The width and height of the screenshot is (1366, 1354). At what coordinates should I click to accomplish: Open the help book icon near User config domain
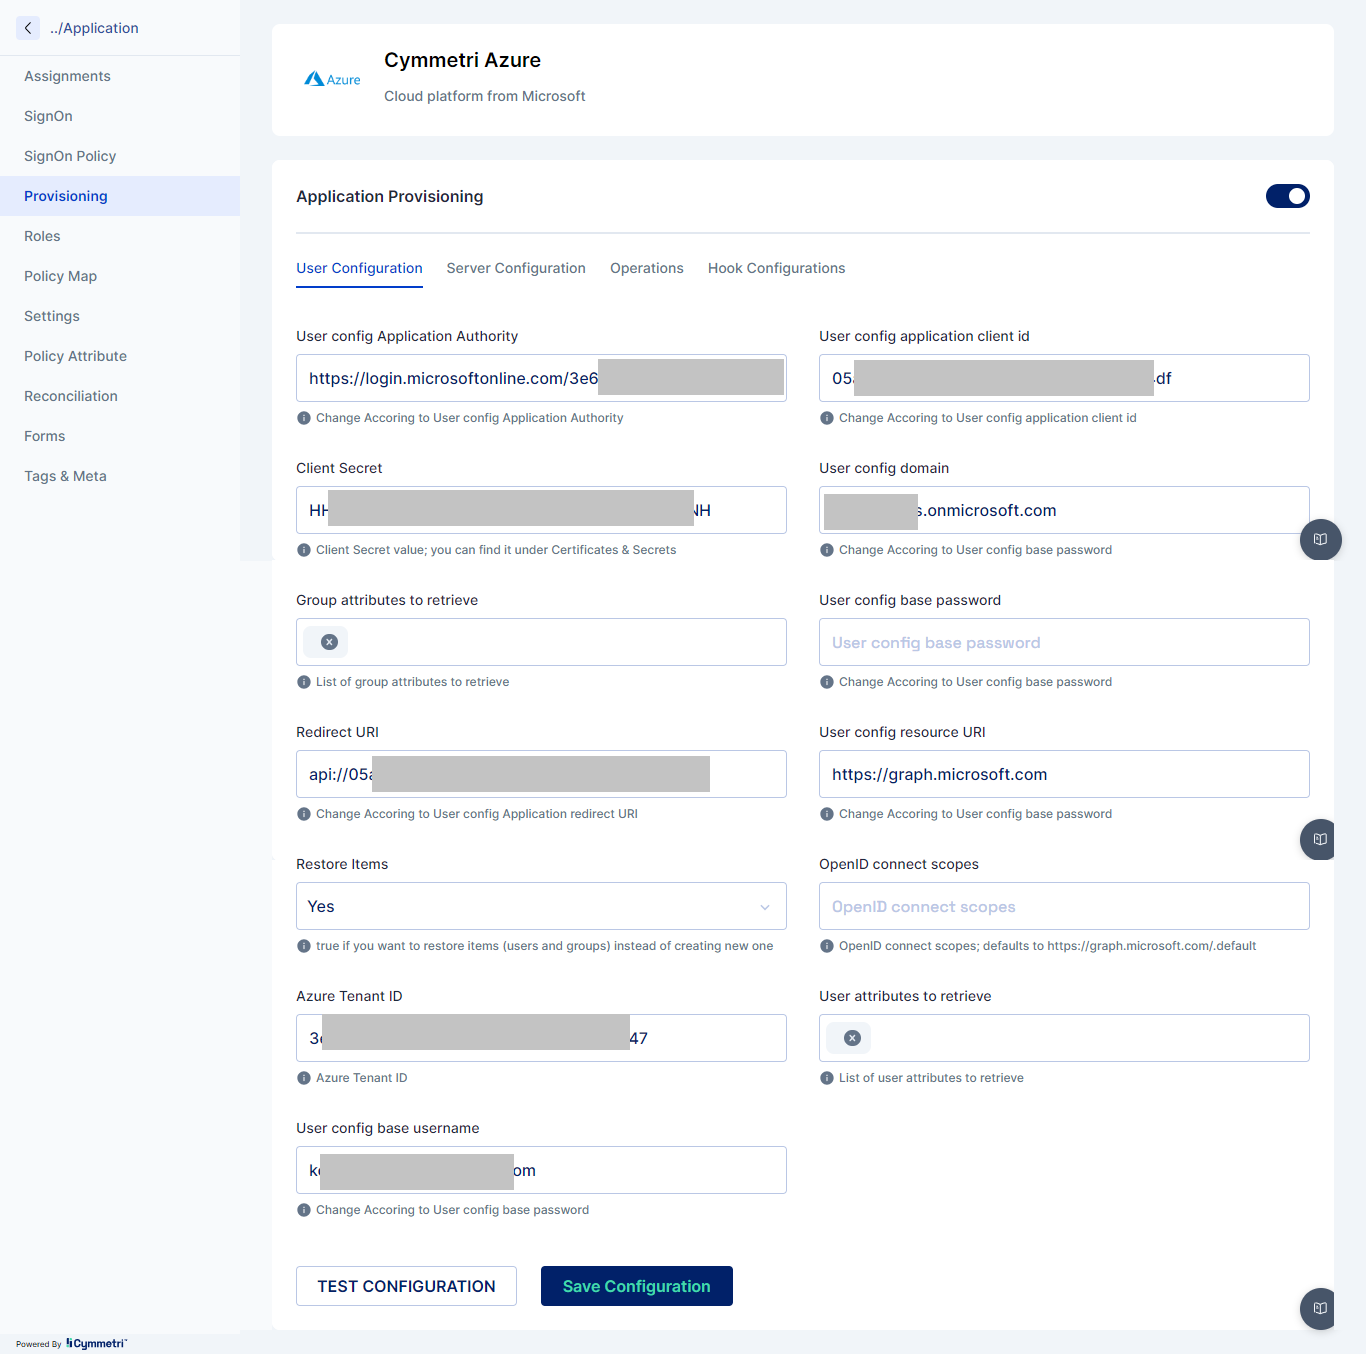[x=1320, y=539]
